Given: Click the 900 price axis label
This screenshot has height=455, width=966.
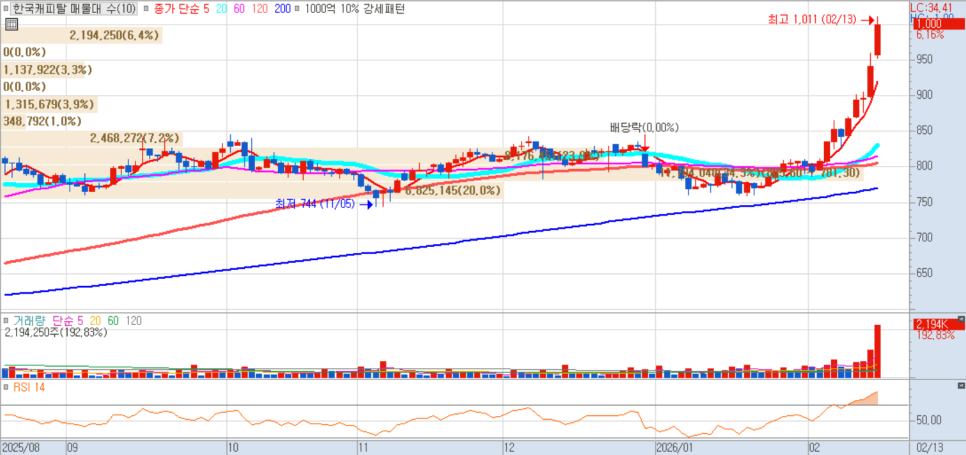Looking at the screenshot, I should click(x=924, y=95).
